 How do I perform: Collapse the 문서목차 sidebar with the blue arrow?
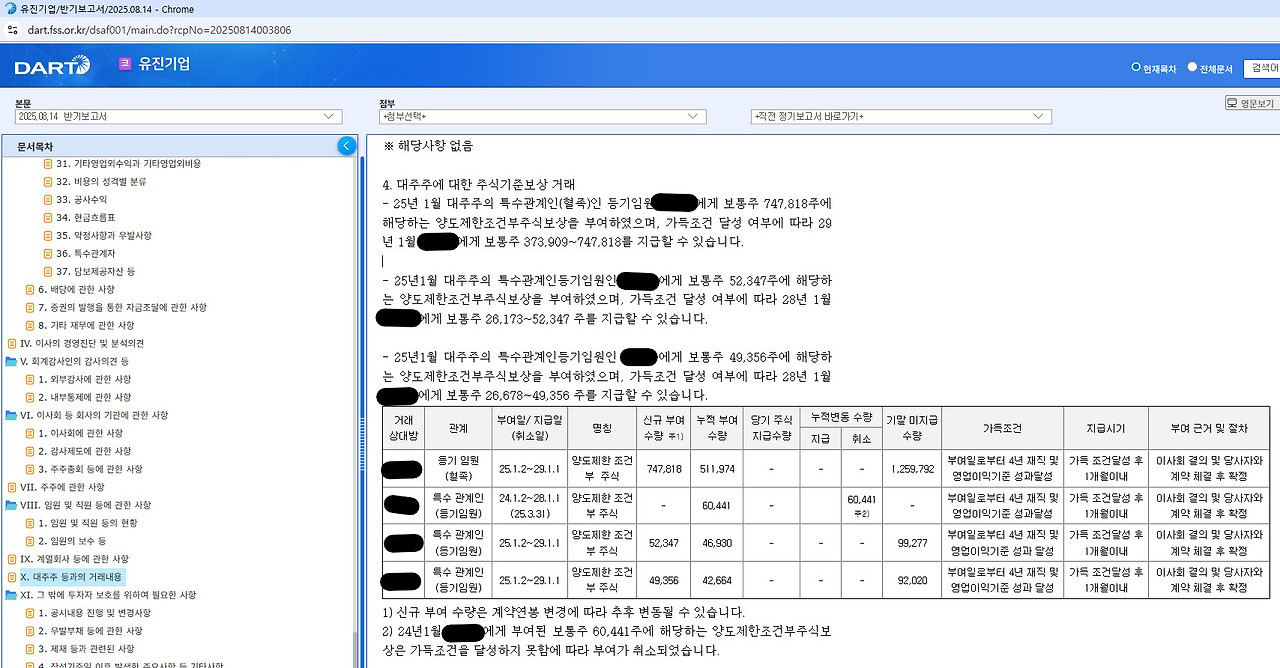[347, 145]
